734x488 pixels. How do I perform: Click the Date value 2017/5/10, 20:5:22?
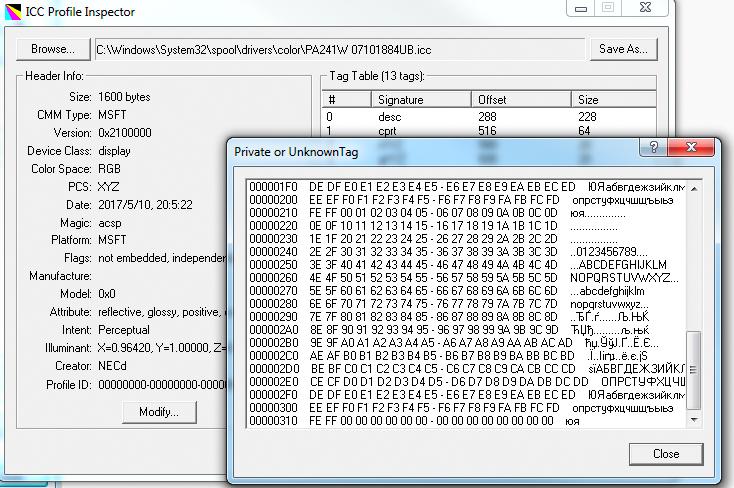coord(145,205)
